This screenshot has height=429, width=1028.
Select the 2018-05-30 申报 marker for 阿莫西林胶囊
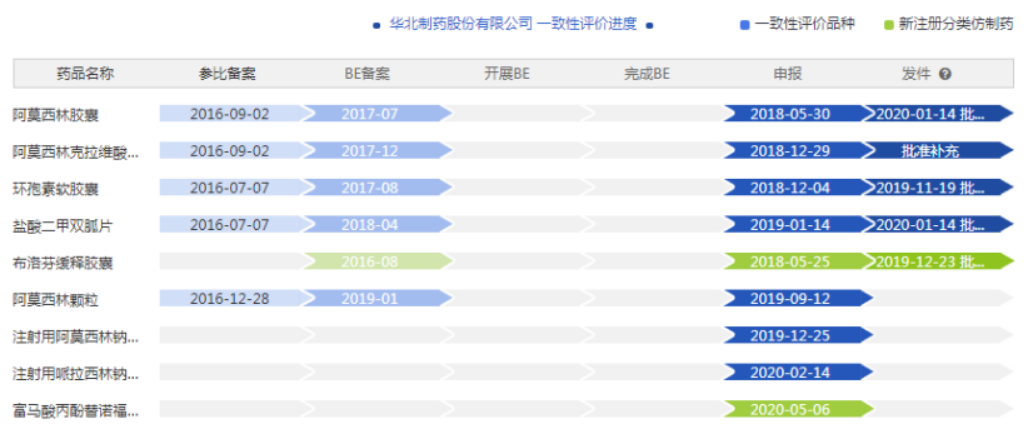tap(792, 114)
